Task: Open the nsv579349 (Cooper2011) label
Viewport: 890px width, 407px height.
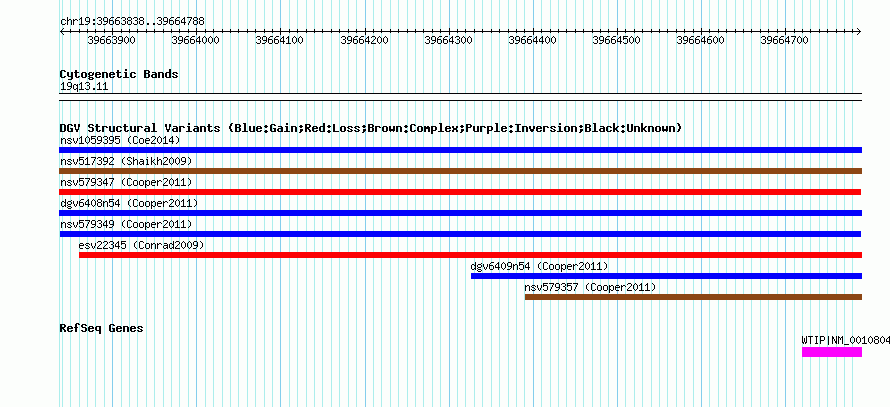Action: (x=126, y=224)
